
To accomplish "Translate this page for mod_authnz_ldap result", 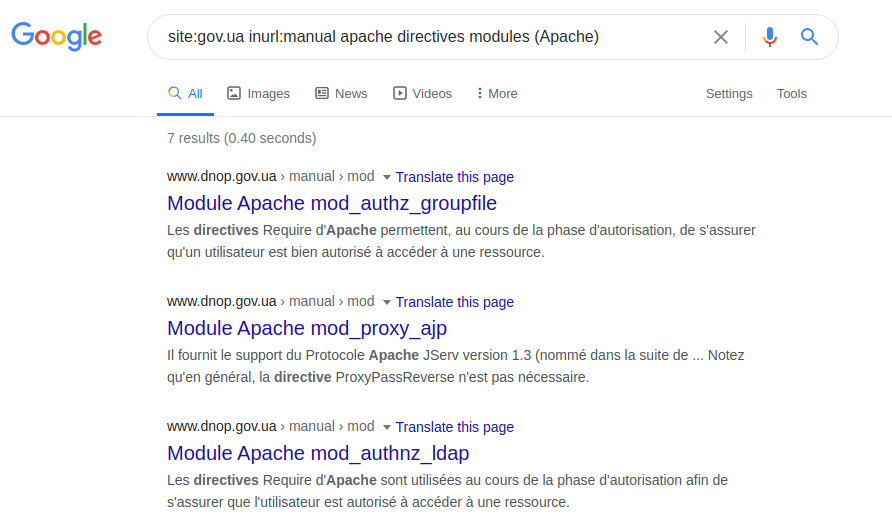I will pyautogui.click(x=455, y=427).
